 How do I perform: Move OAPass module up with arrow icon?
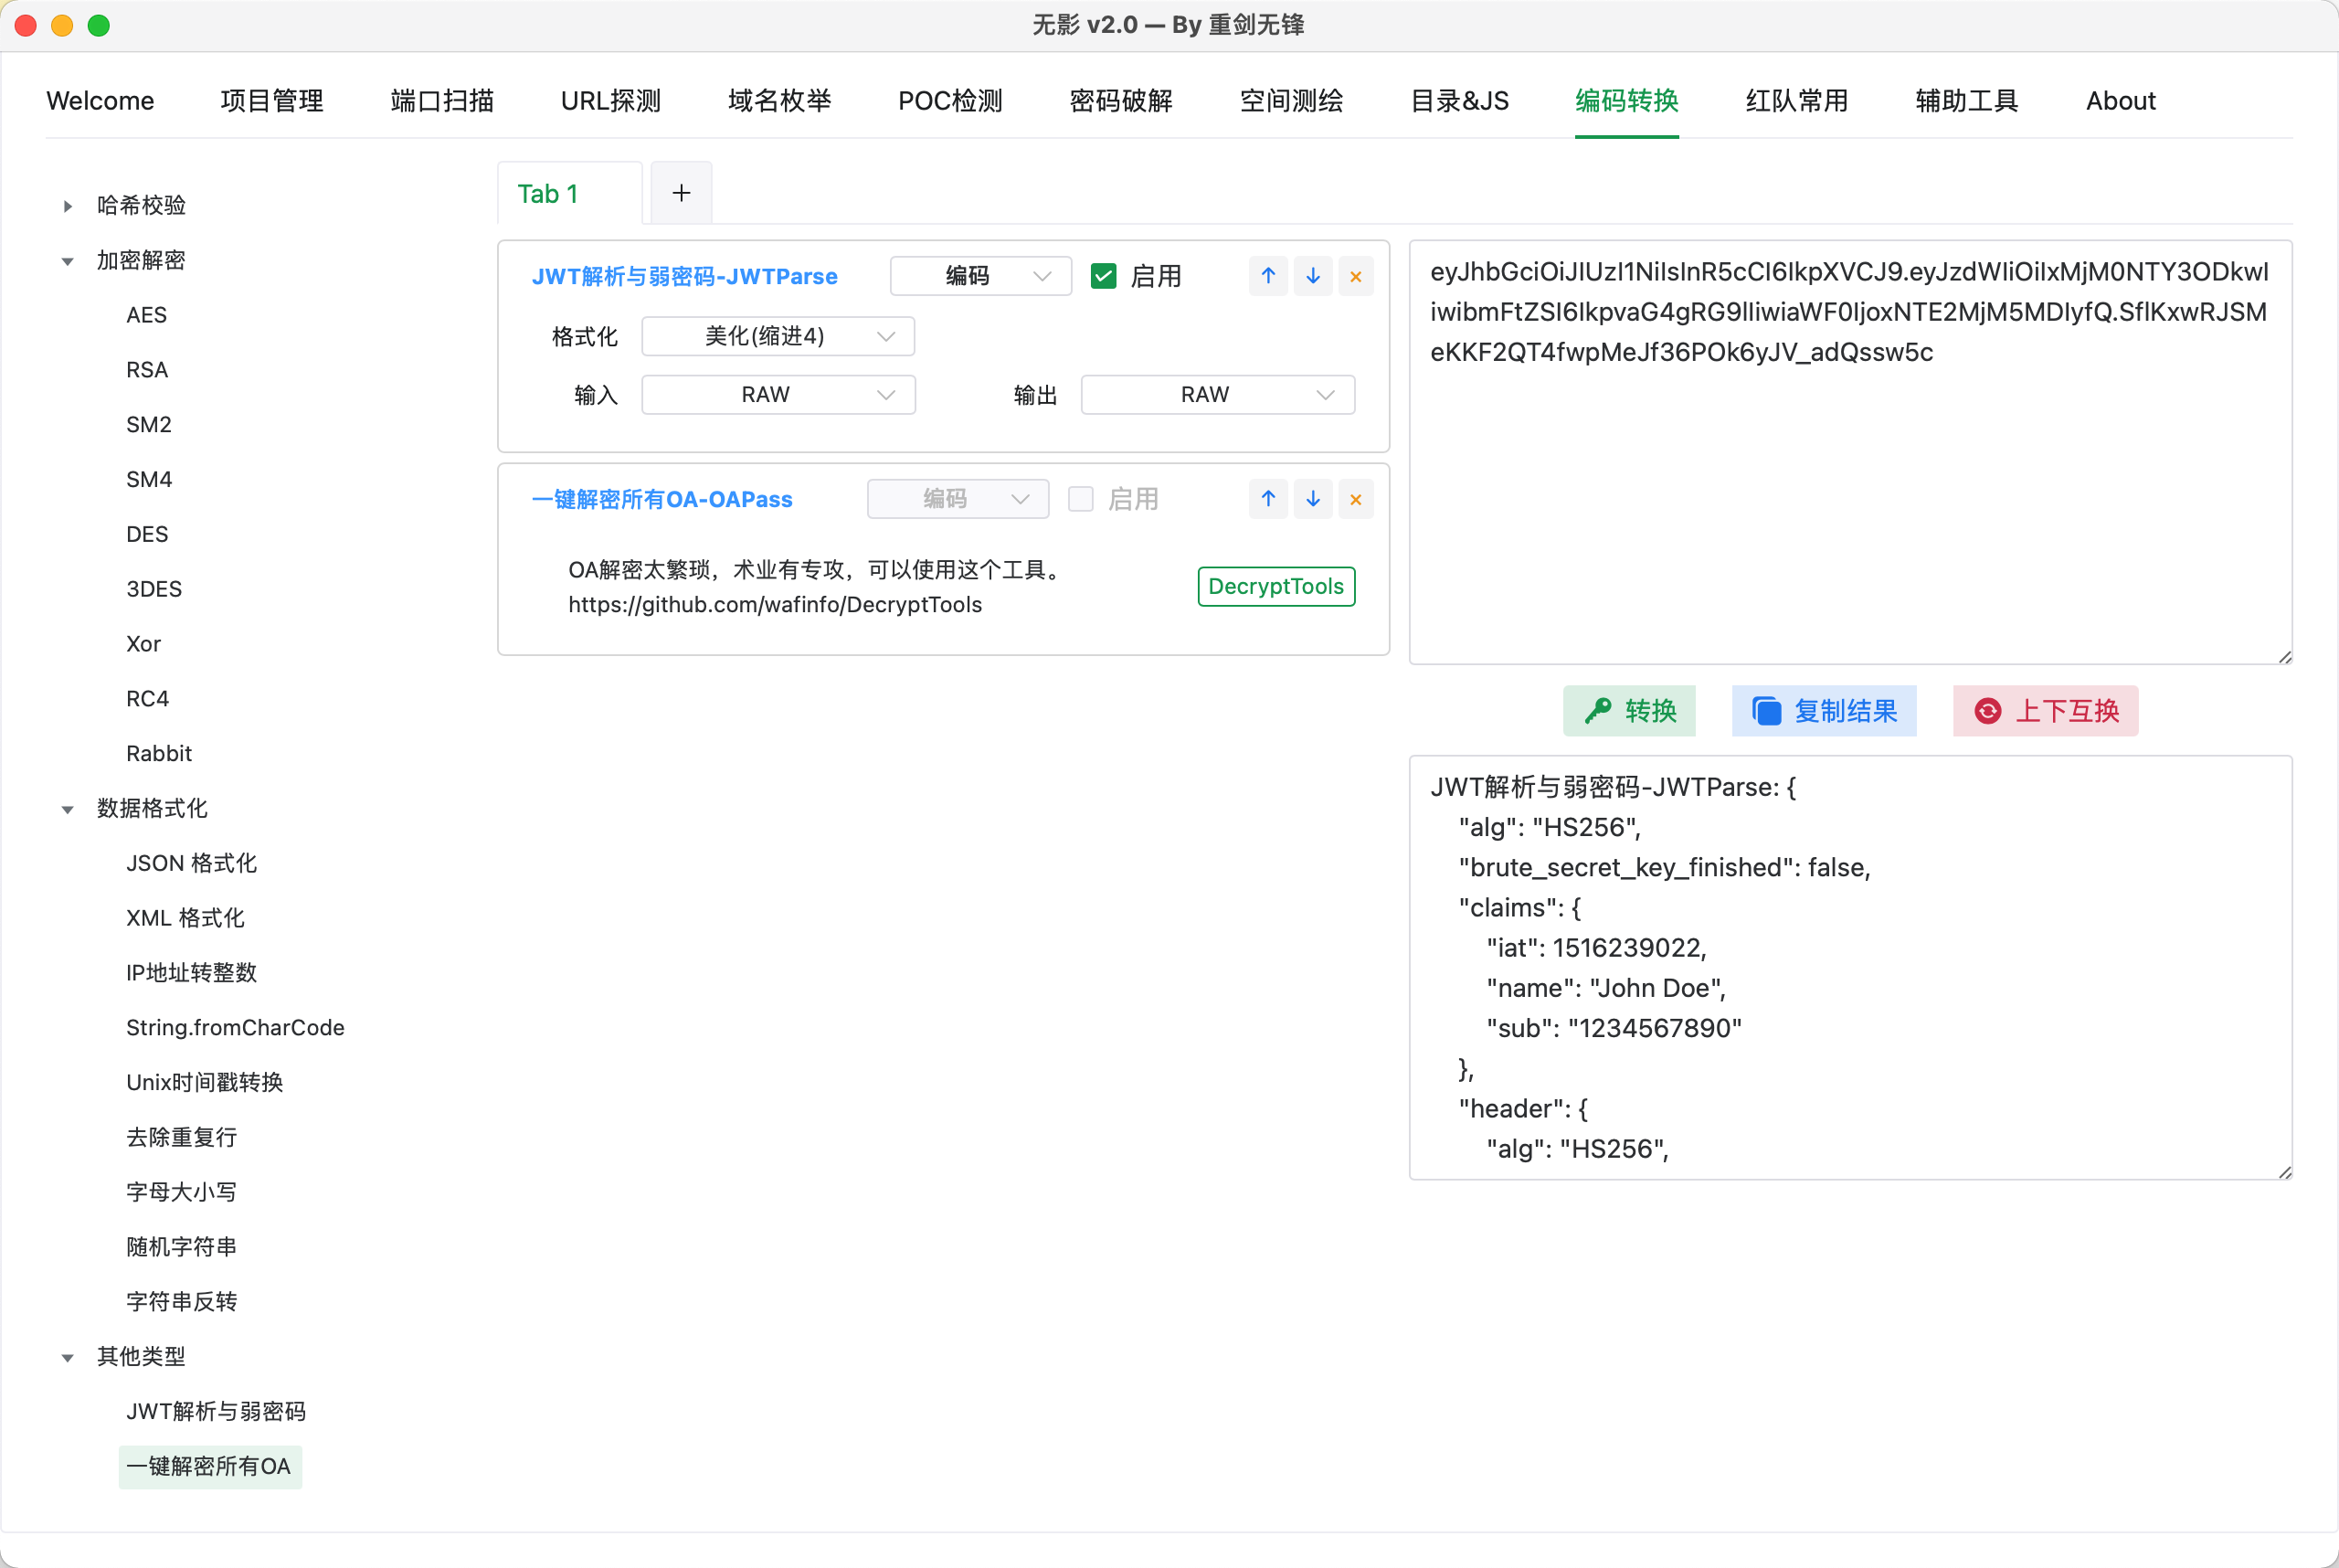click(1268, 499)
